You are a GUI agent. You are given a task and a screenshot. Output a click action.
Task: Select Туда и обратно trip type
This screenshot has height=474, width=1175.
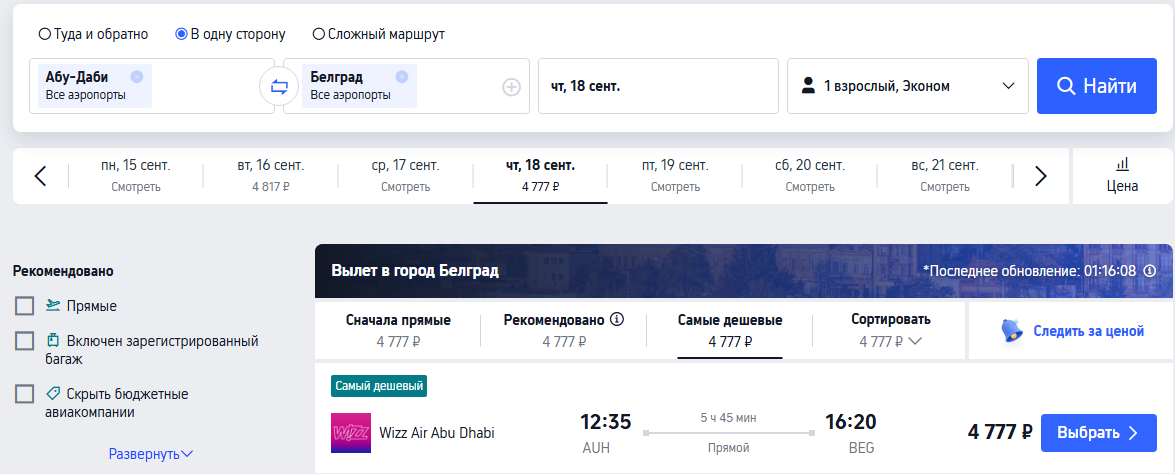click(x=94, y=34)
